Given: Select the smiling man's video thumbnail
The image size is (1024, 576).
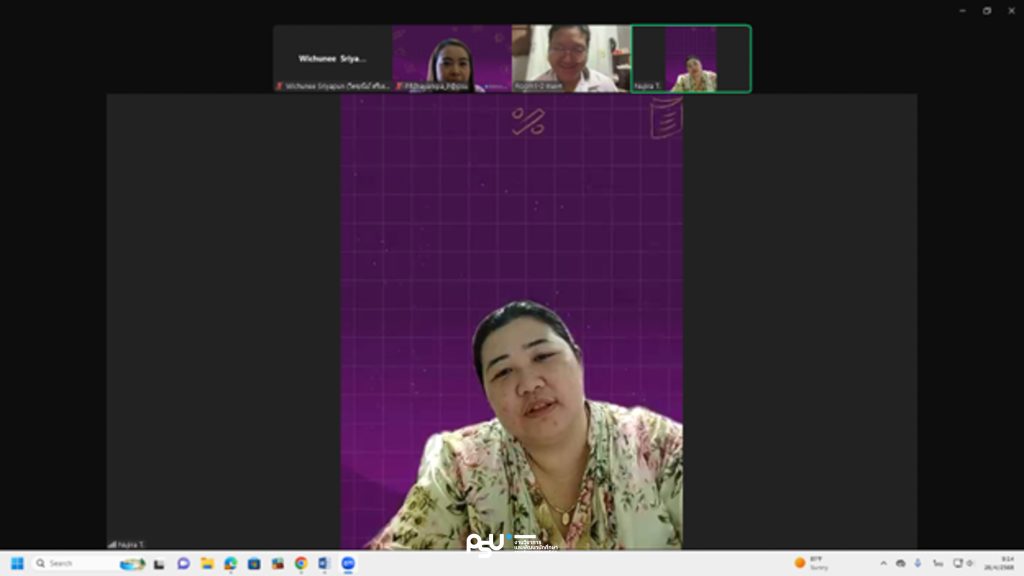Looking at the screenshot, I should tap(571, 59).
